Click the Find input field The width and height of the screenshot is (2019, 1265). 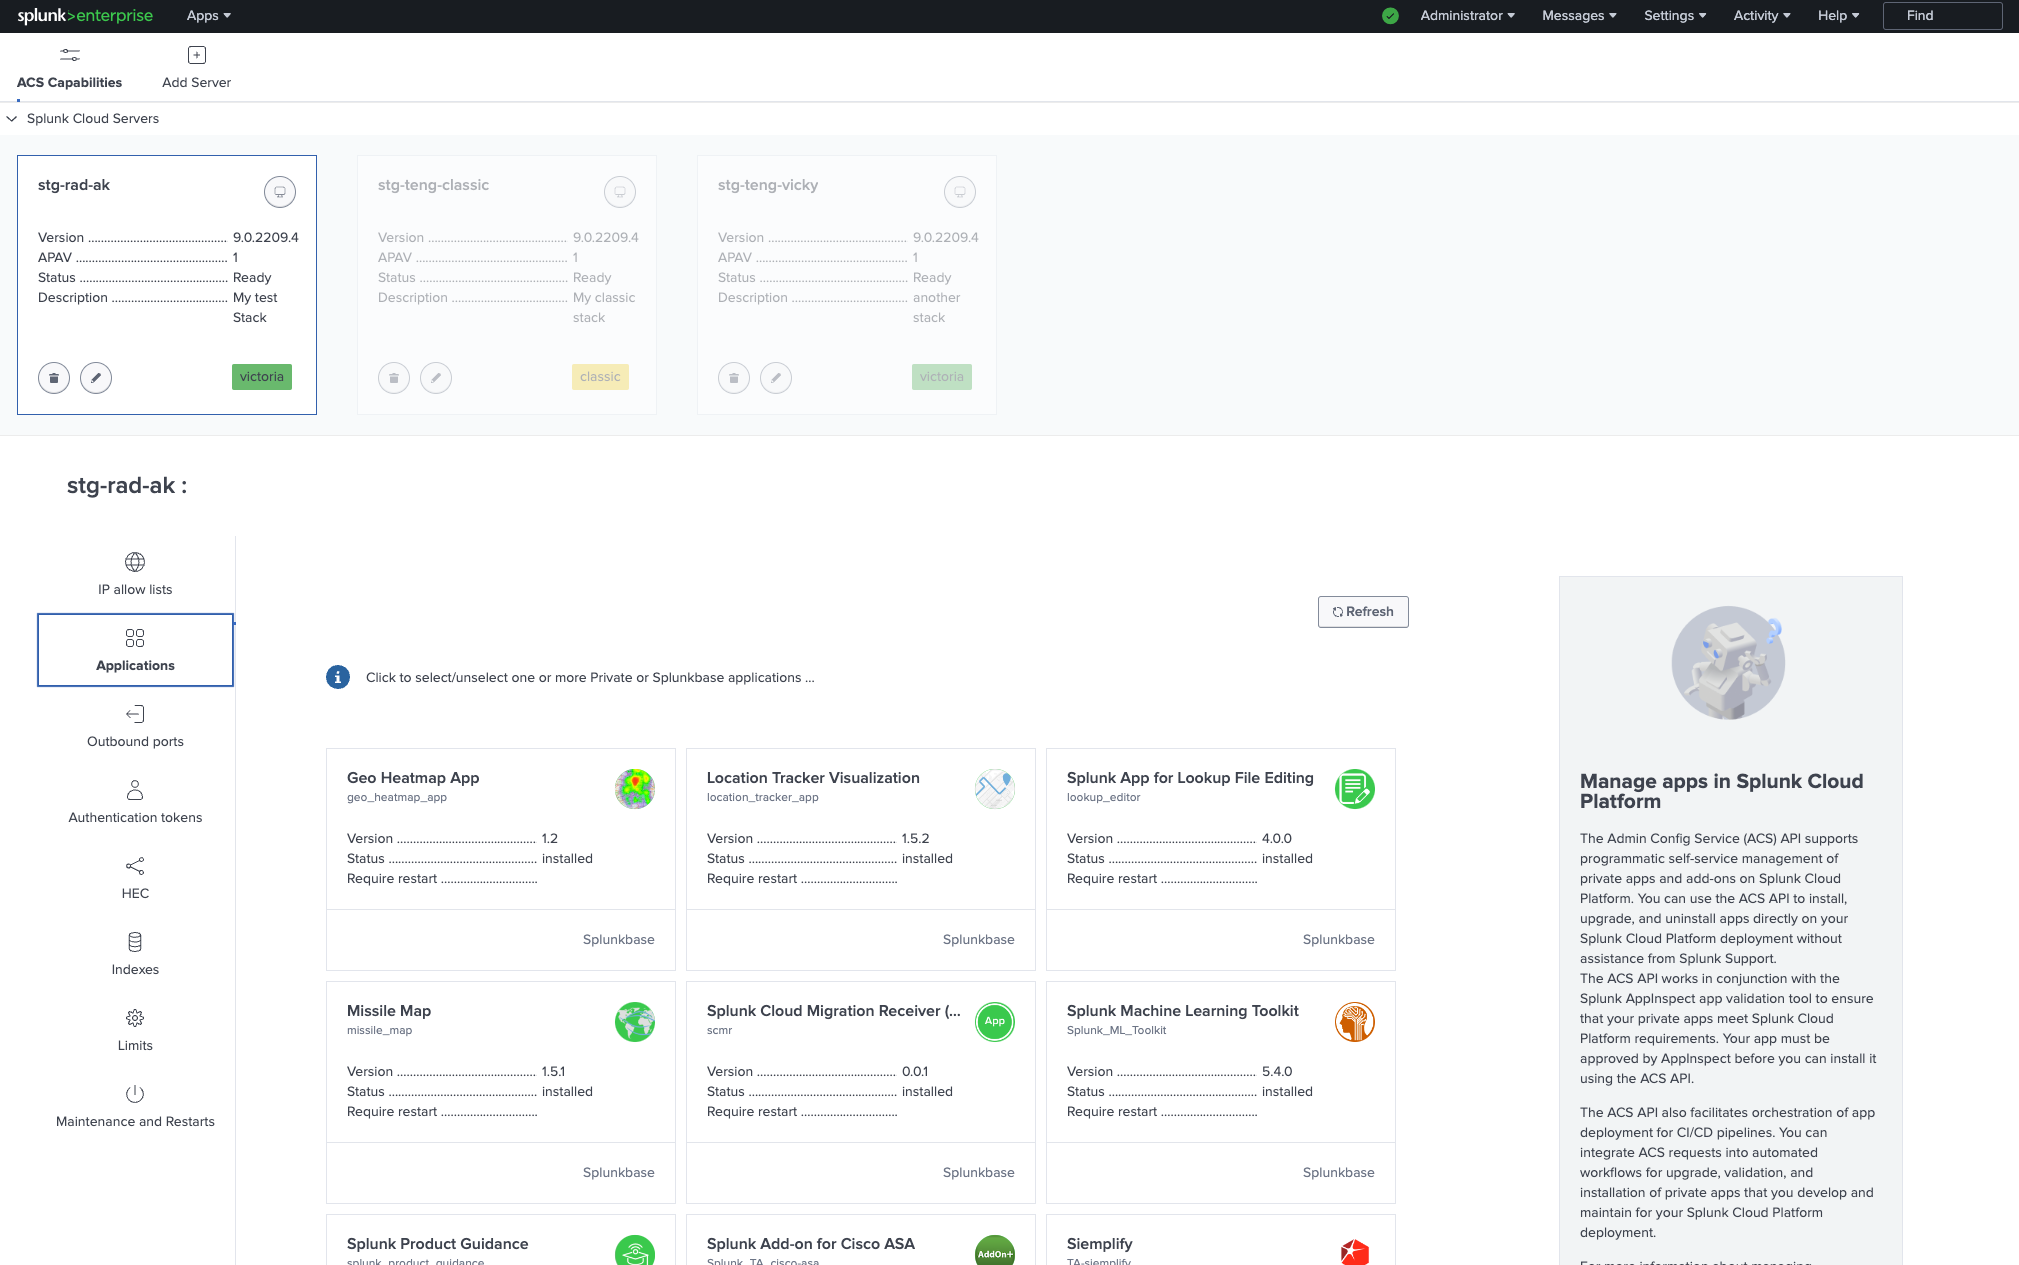[1942, 15]
